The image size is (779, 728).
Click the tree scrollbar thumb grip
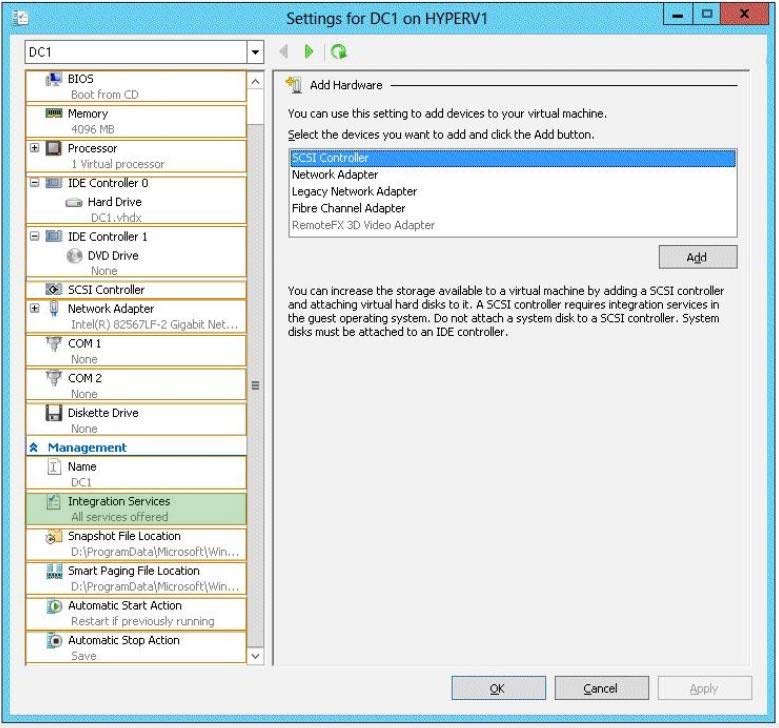255,386
